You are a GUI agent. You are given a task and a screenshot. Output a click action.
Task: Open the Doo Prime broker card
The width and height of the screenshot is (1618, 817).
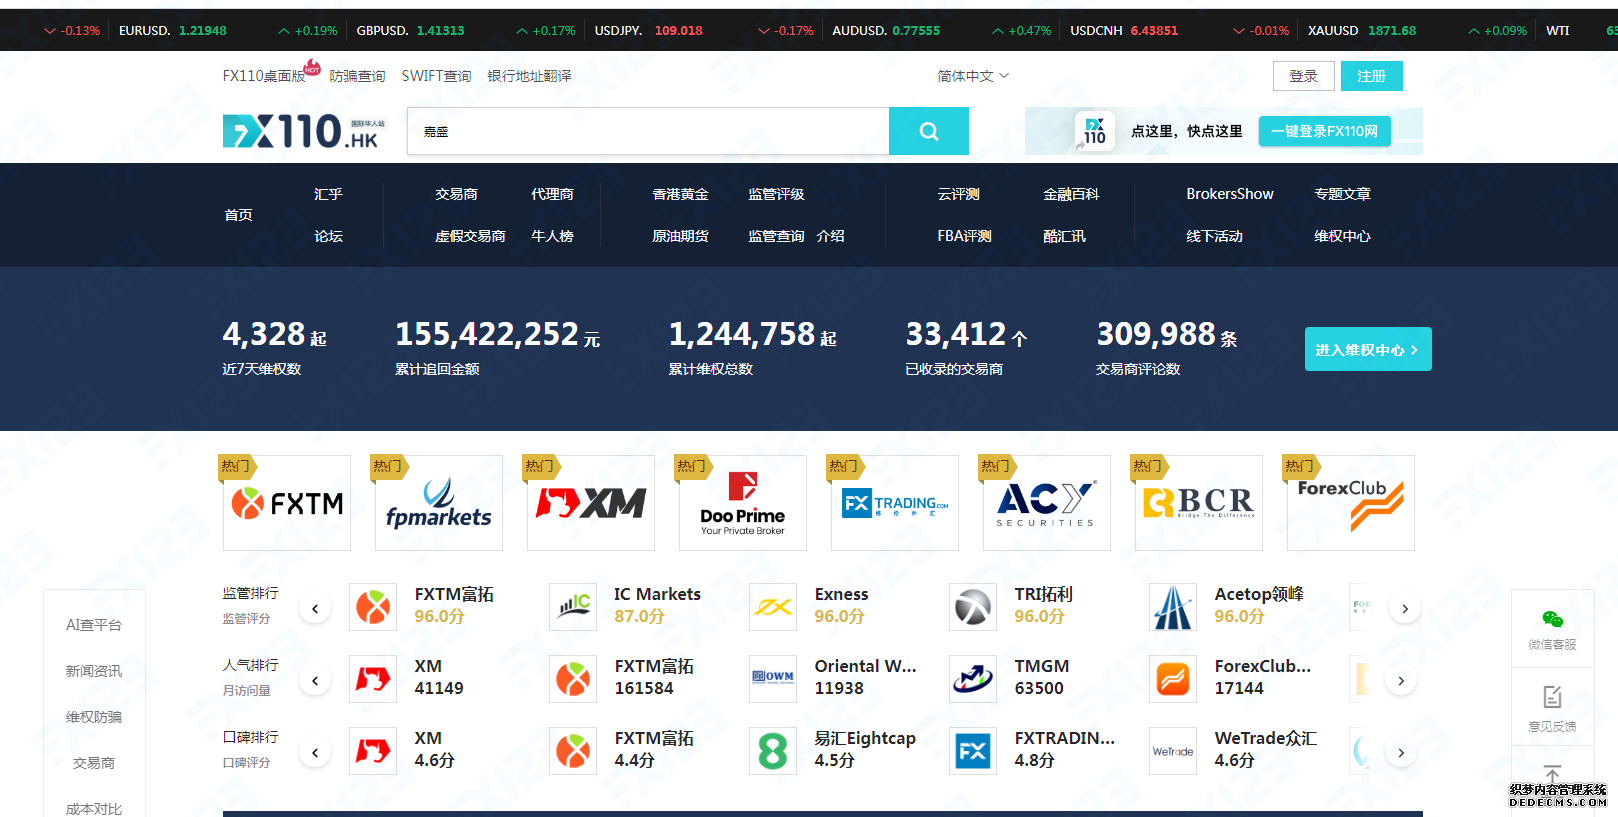tap(743, 503)
